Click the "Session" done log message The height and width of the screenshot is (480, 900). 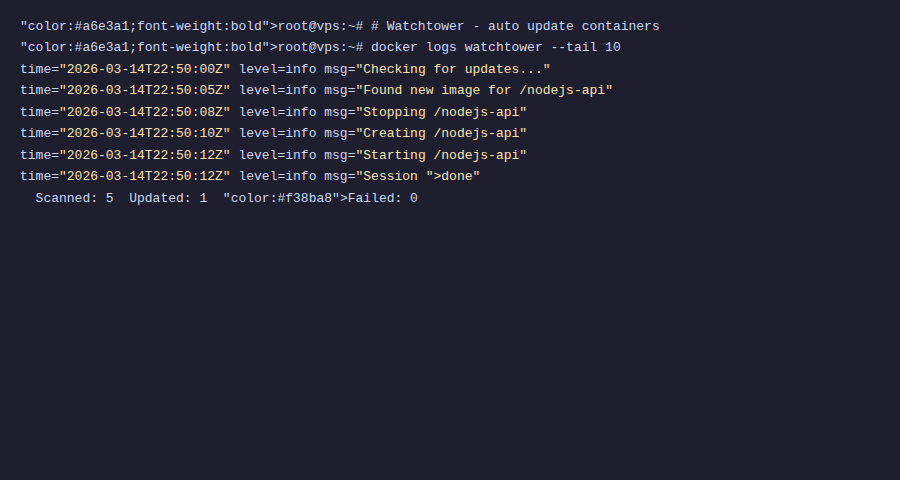419,176
